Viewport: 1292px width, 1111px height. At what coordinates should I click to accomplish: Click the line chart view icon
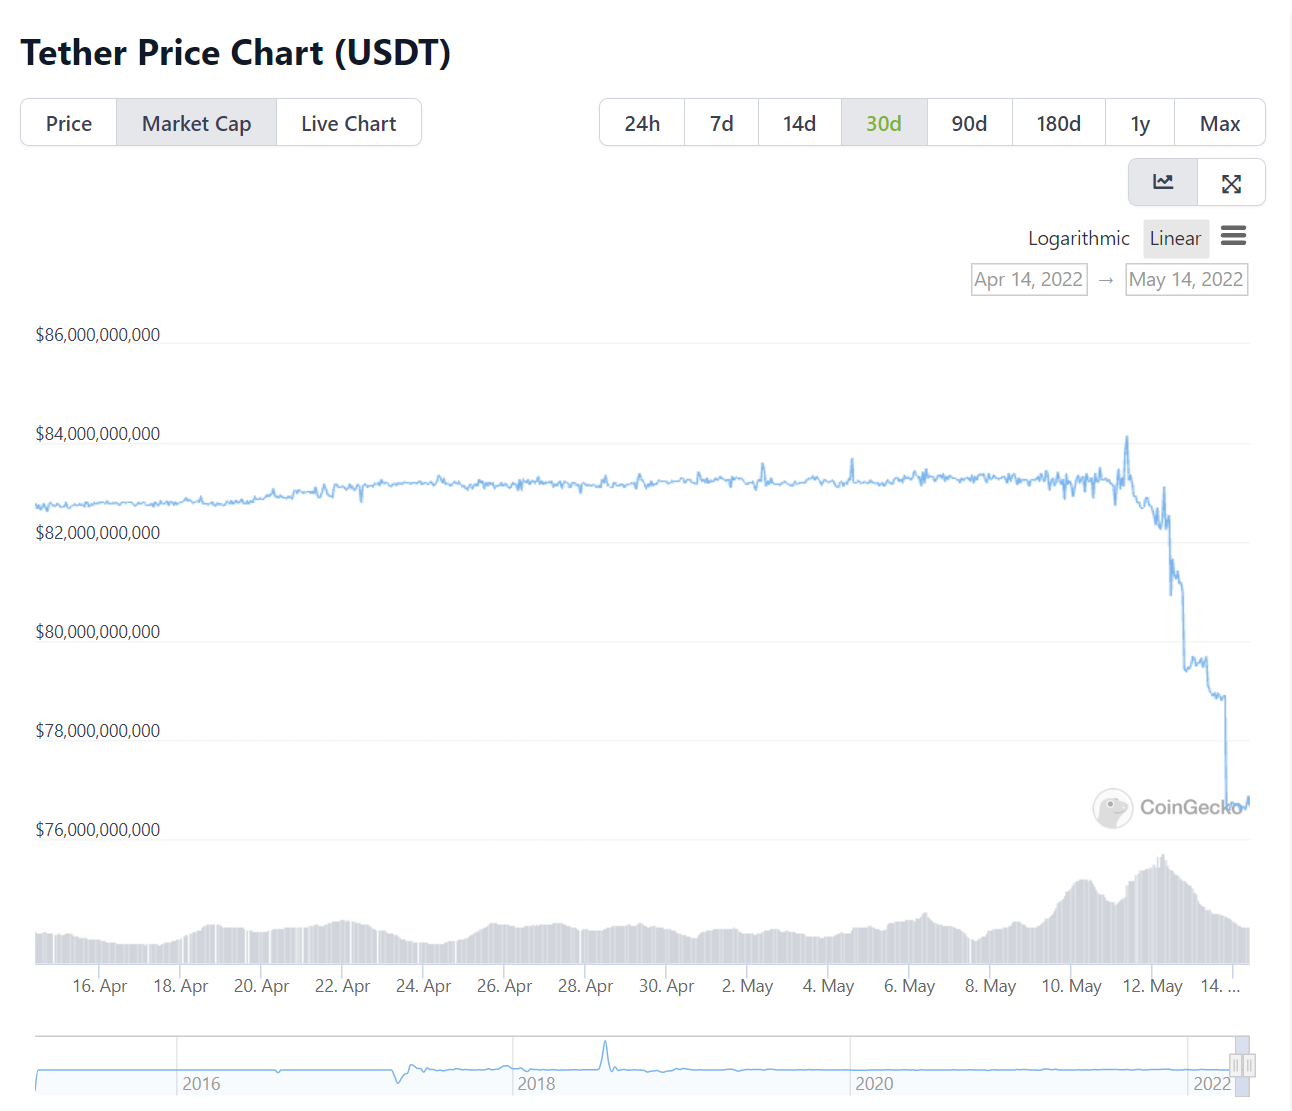coord(1163,182)
